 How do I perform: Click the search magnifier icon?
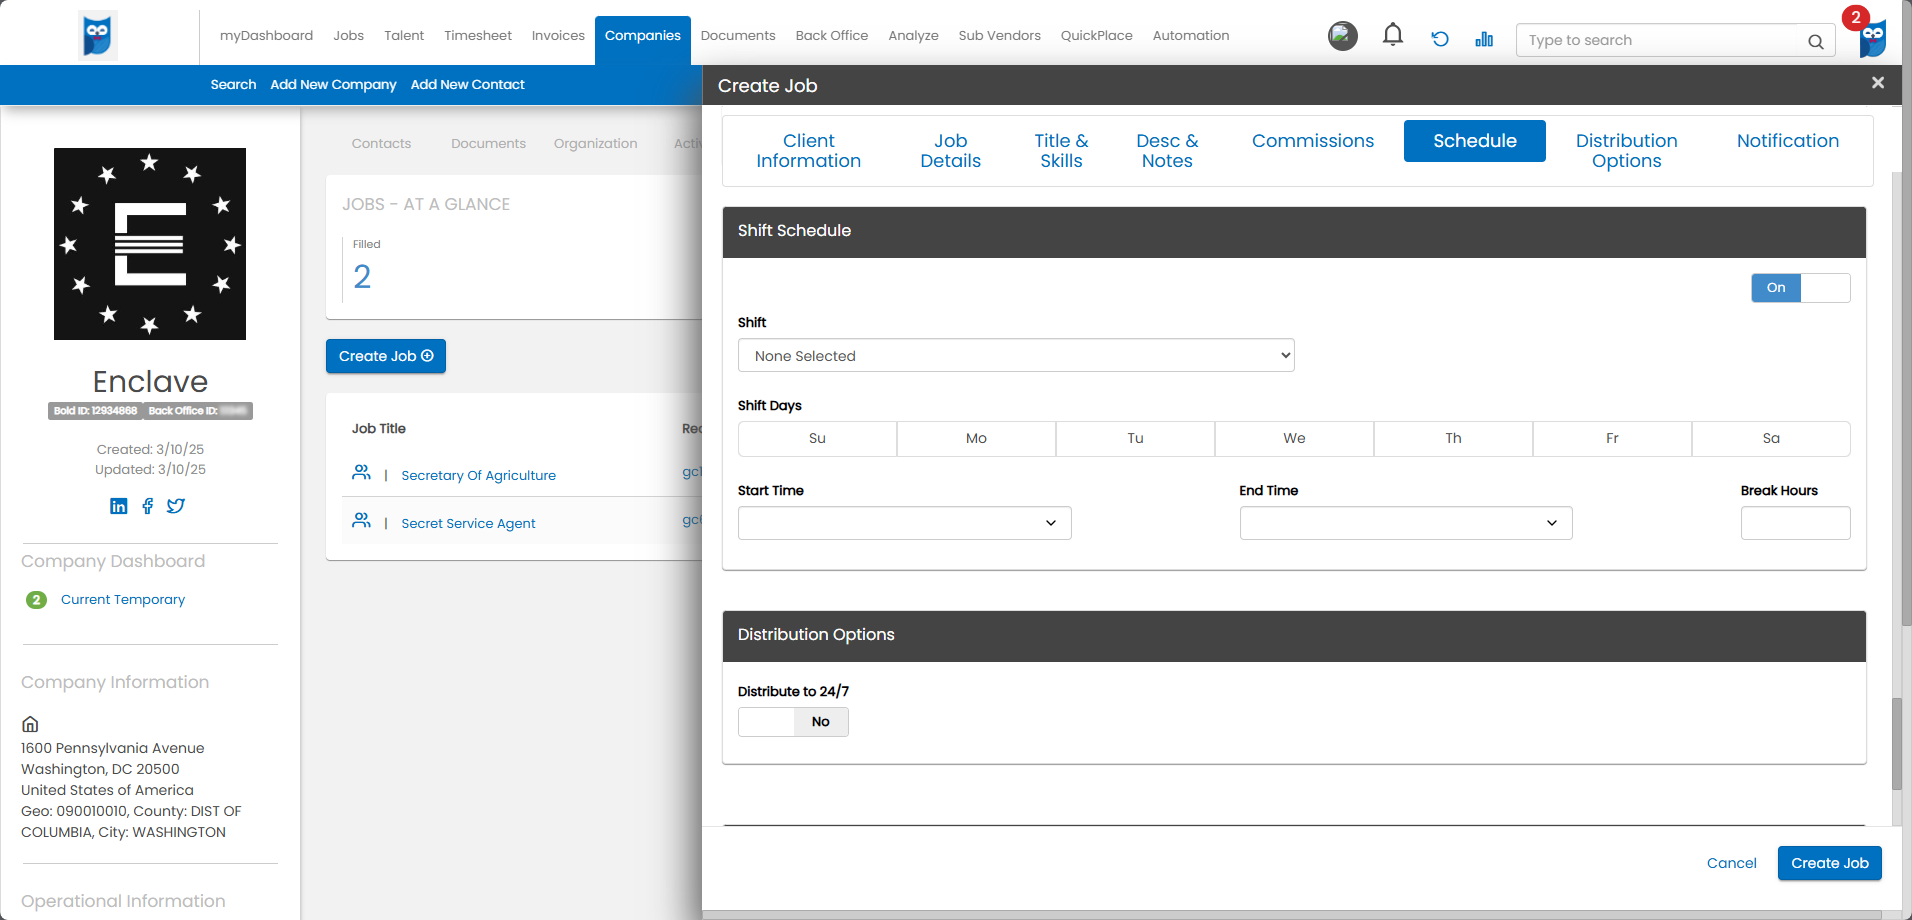[x=1815, y=41]
